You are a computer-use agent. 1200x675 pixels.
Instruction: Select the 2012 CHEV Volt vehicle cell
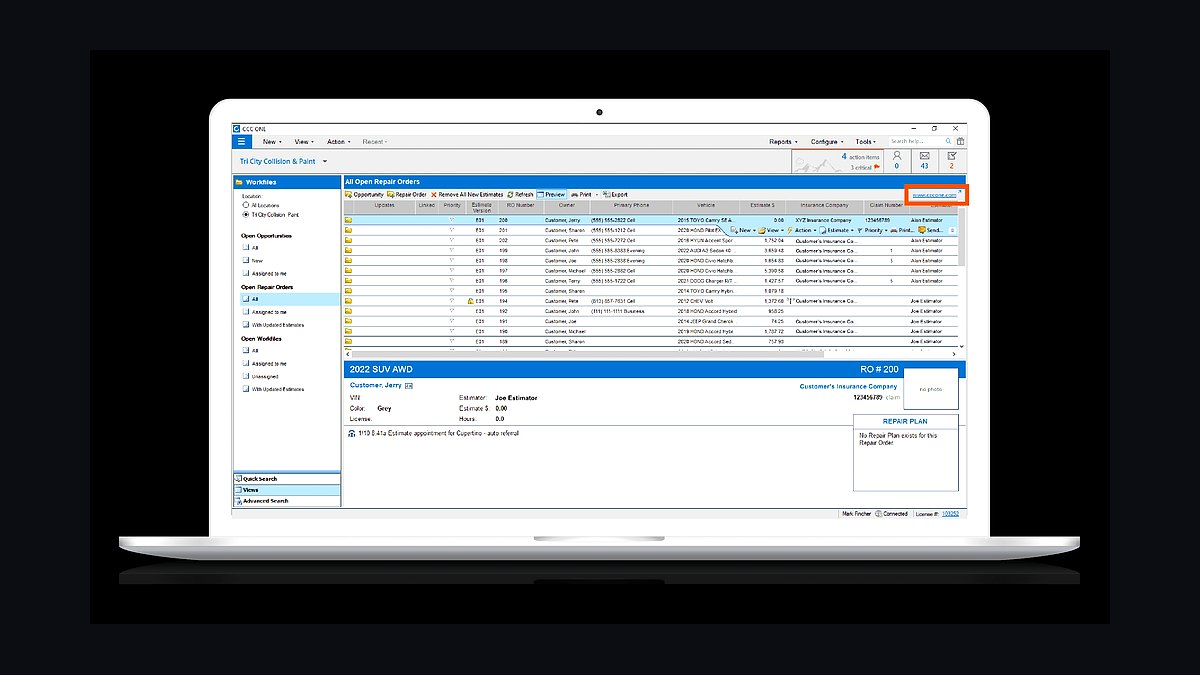(710, 300)
